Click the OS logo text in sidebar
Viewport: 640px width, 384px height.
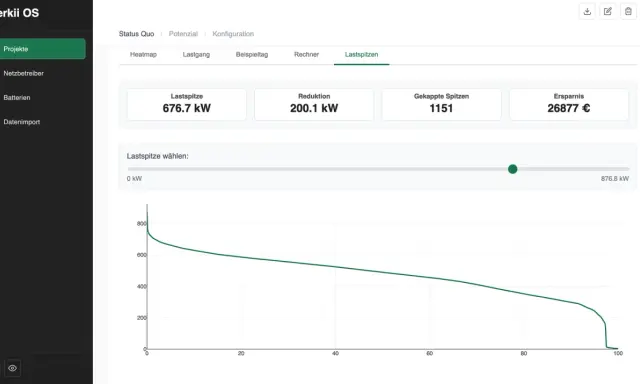19,13
